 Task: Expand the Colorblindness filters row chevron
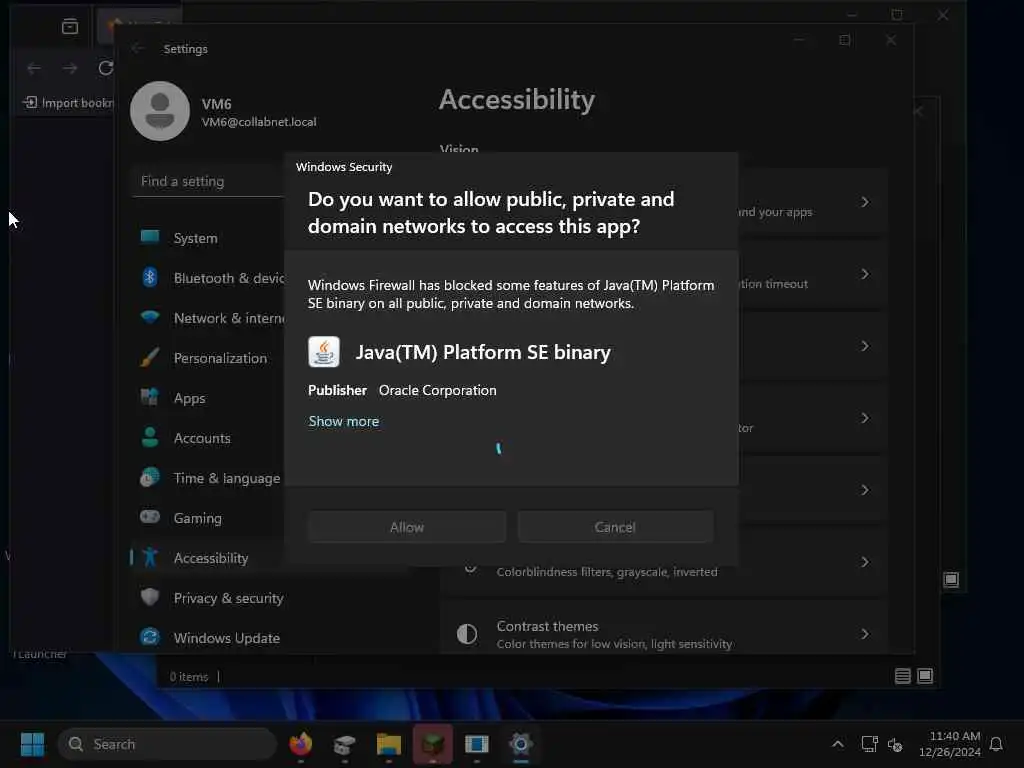pos(865,562)
